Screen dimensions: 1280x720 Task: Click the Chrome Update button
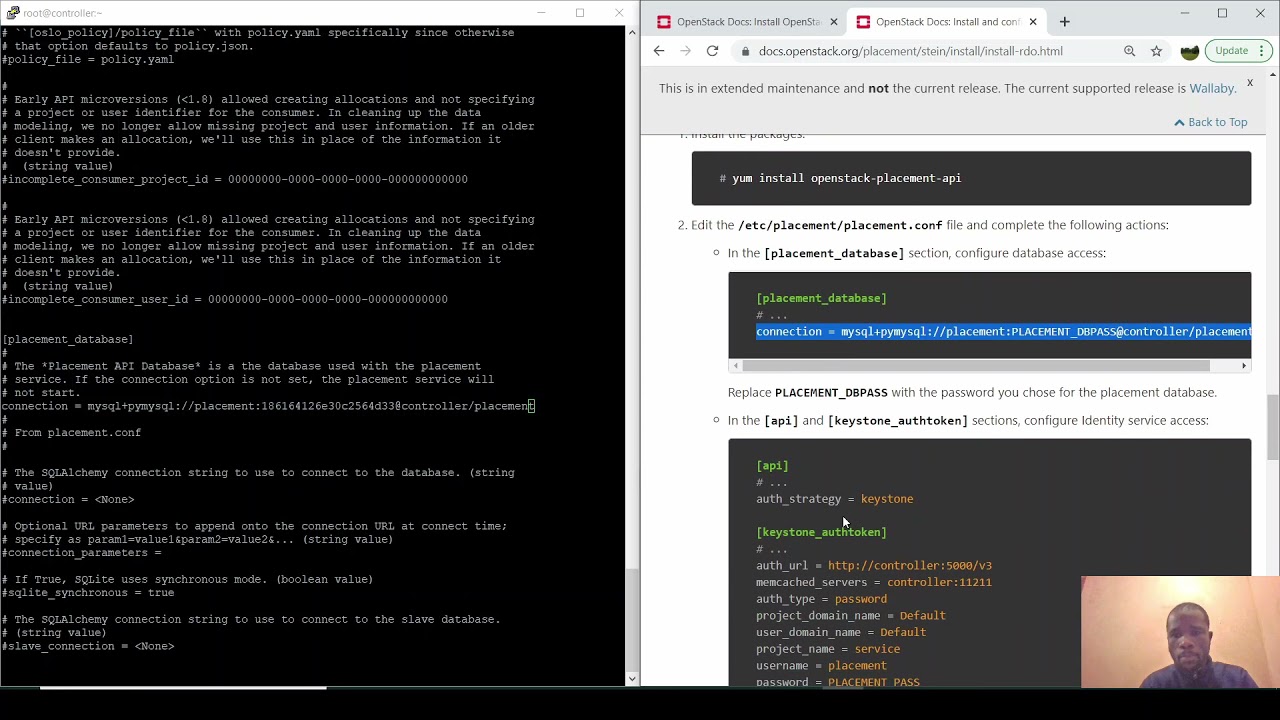click(x=1231, y=51)
